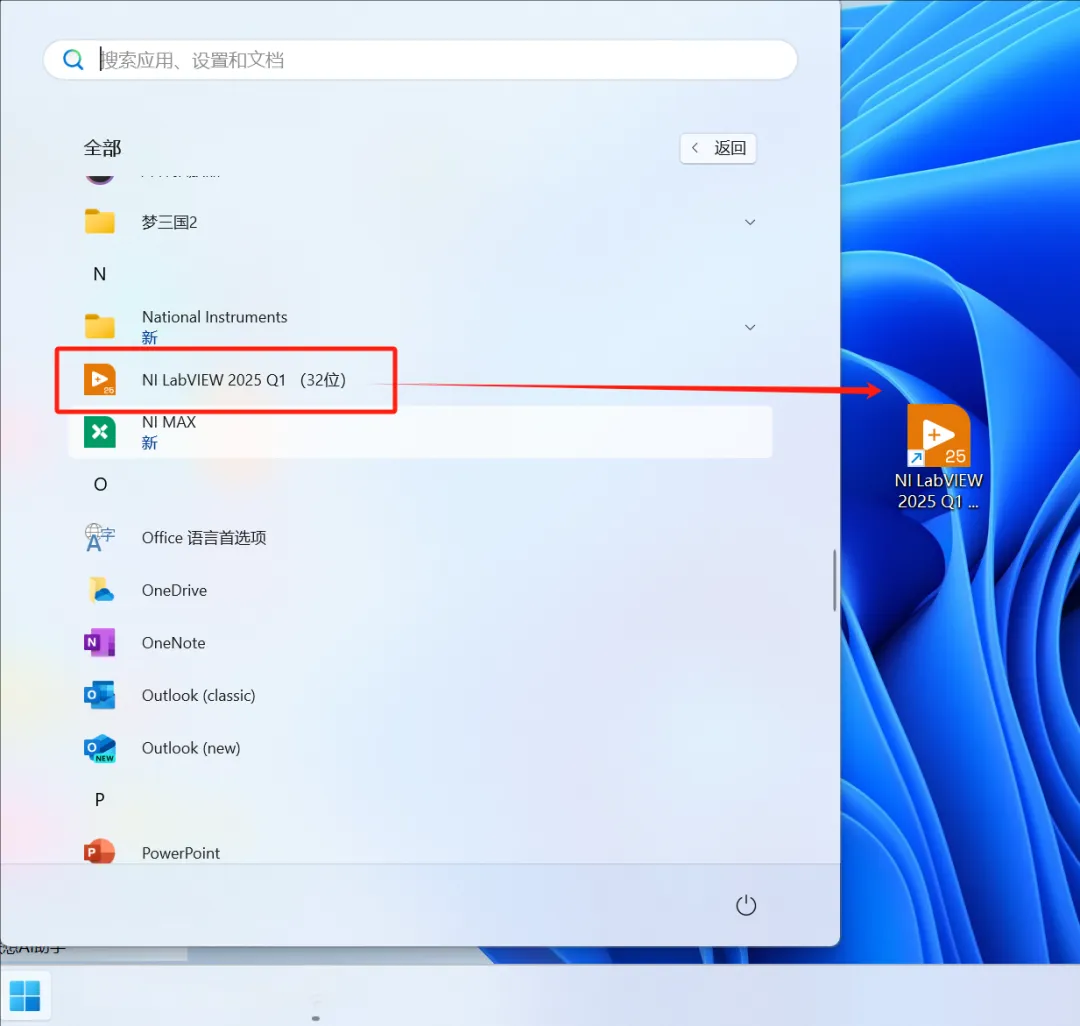Click the NI MAX label text
Viewport: 1080px width, 1026px height.
[169, 422]
